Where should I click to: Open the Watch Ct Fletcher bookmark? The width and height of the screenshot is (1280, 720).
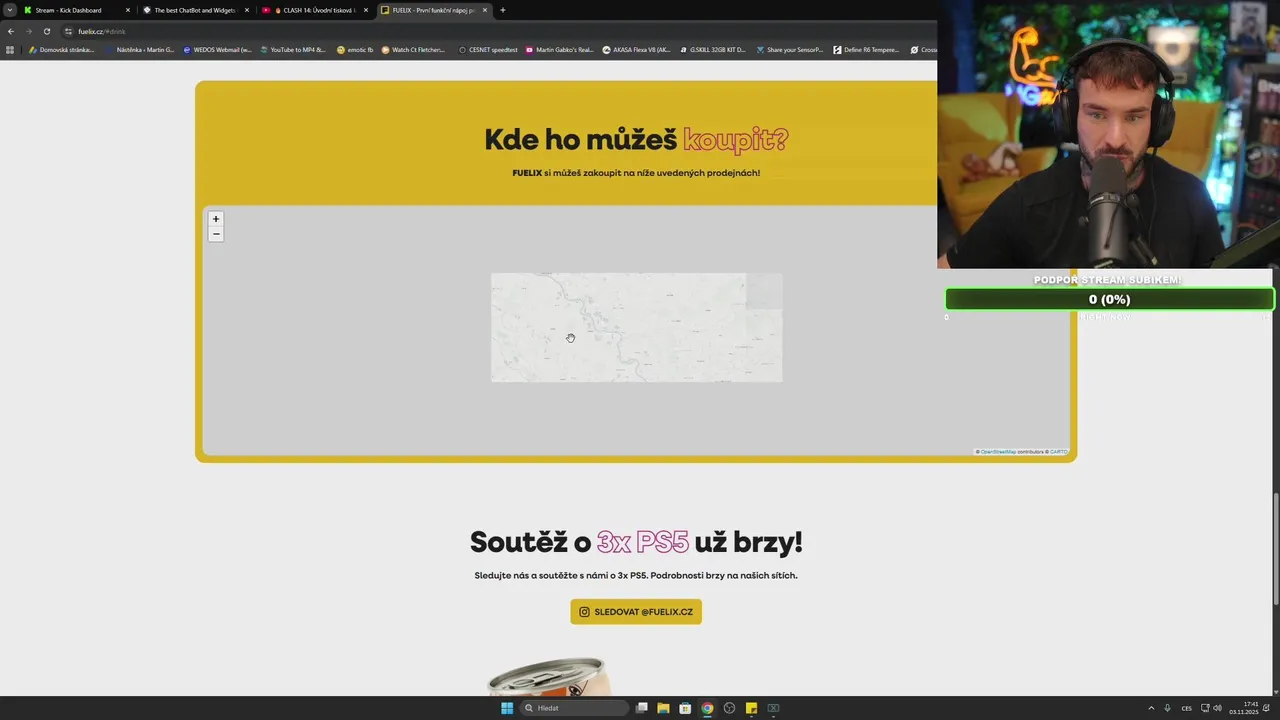point(414,49)
